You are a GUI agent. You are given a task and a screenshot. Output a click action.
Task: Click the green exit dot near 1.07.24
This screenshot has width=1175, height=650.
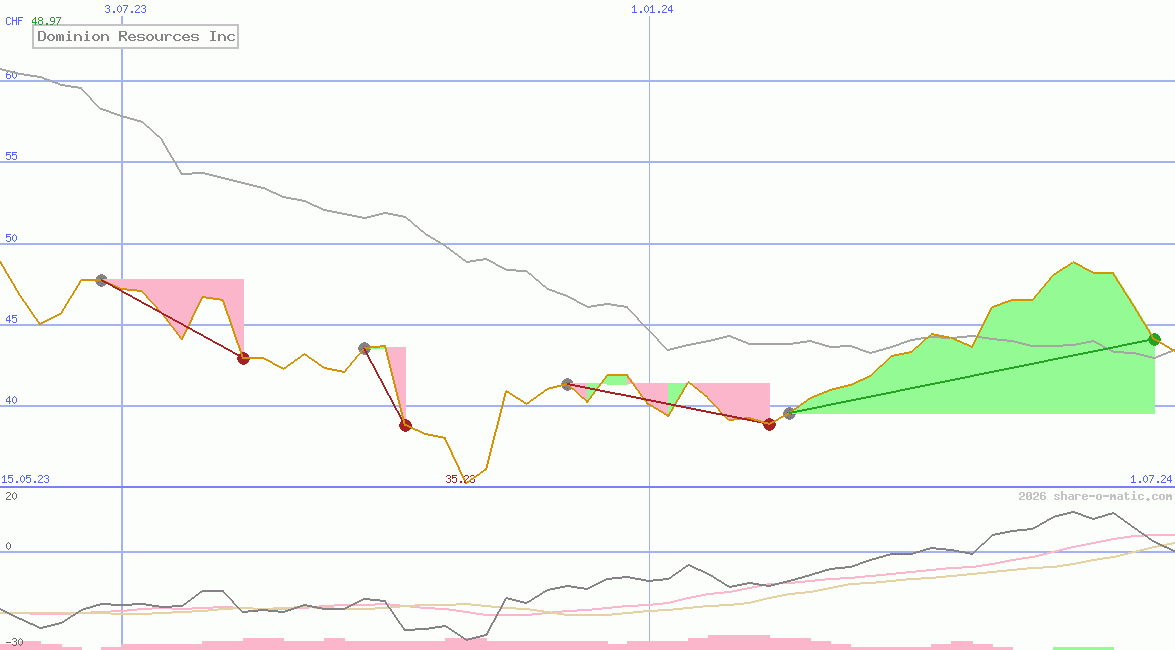point(1154,339)
